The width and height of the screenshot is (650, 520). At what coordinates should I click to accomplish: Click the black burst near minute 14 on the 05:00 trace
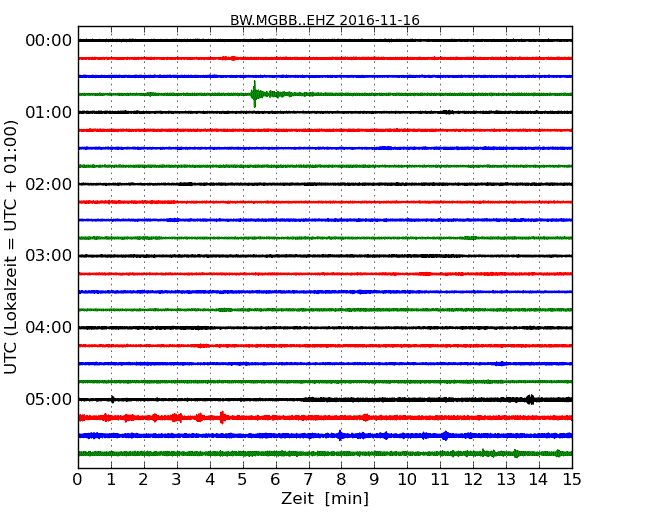point(530,400)
